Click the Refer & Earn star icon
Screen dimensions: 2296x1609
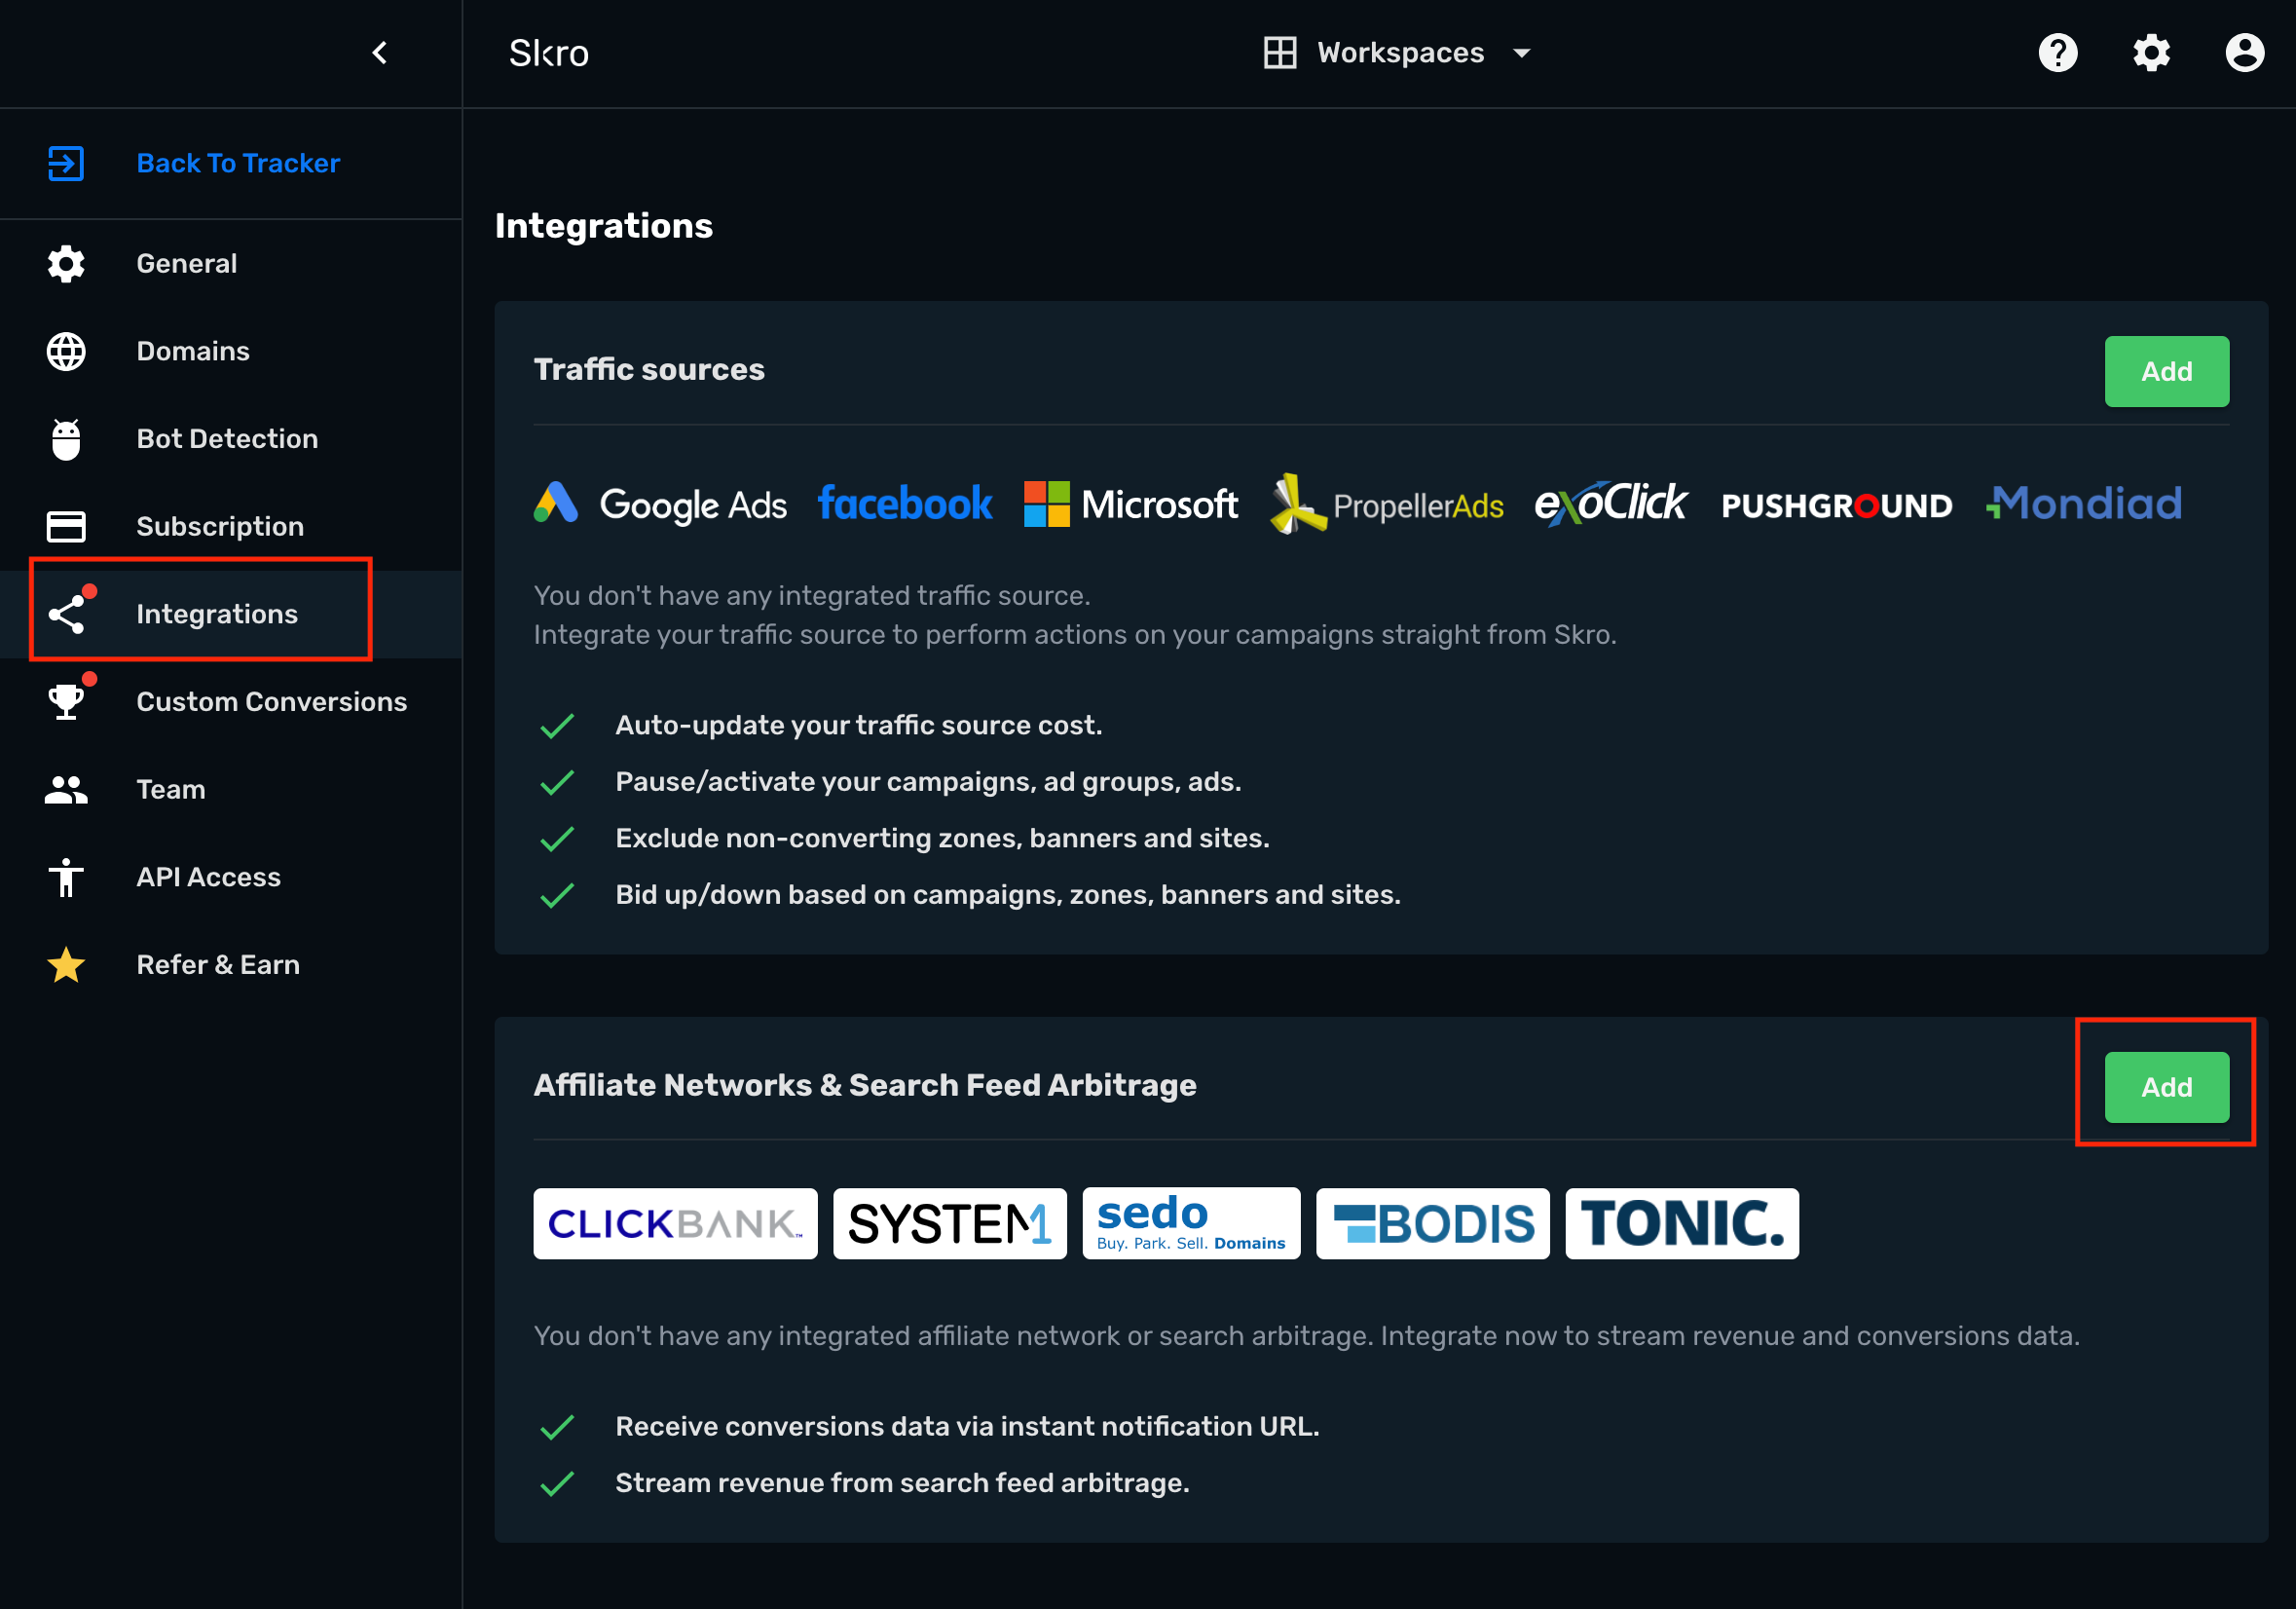click(66, 965)
